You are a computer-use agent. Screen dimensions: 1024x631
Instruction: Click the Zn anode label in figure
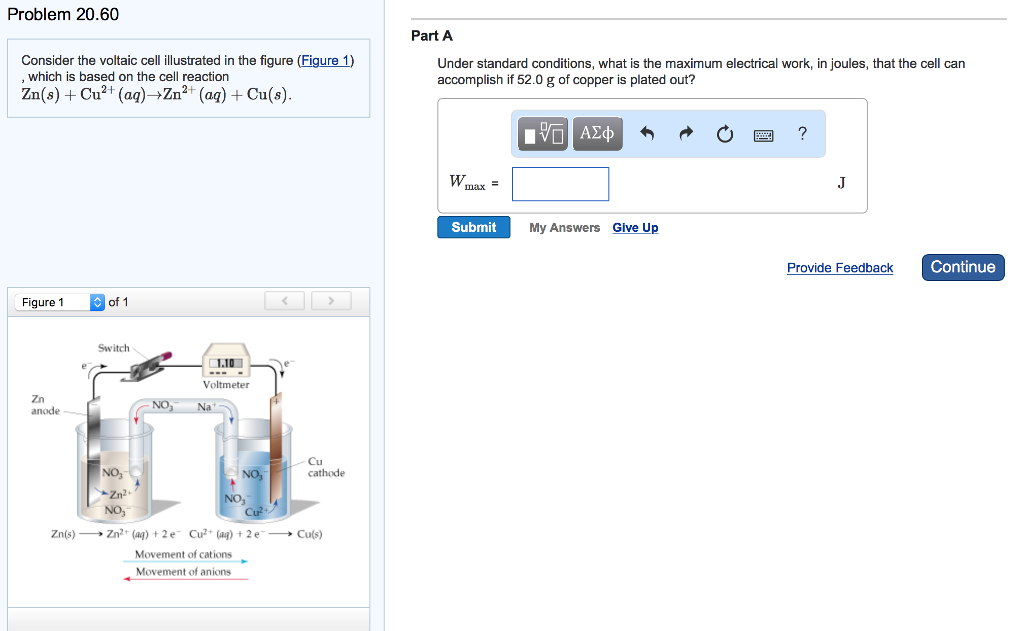pos(45,405)
